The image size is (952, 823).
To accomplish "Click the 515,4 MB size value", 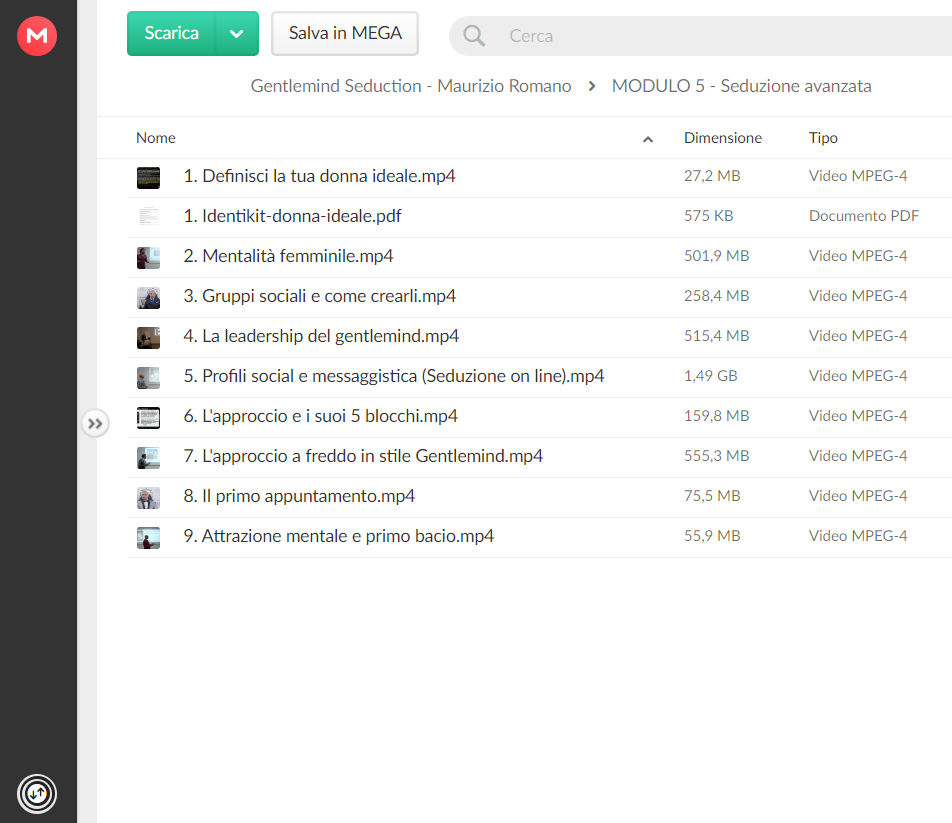I will (x=716, y=336).
